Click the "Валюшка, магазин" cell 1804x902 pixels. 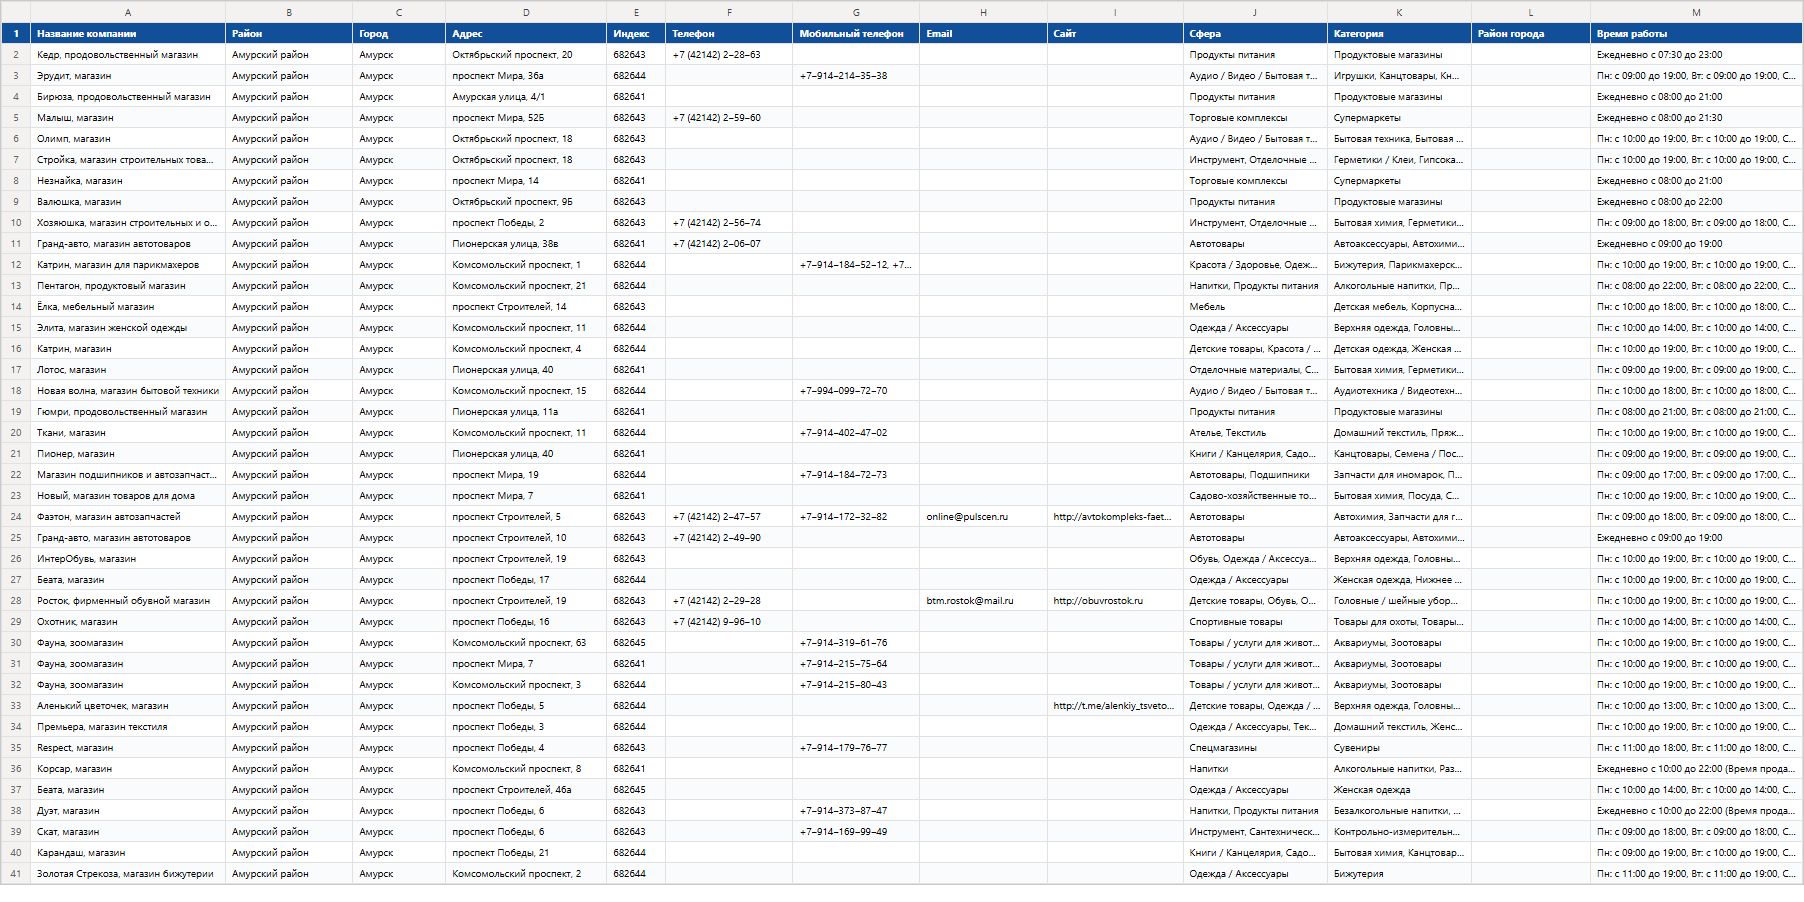point(128,202)
